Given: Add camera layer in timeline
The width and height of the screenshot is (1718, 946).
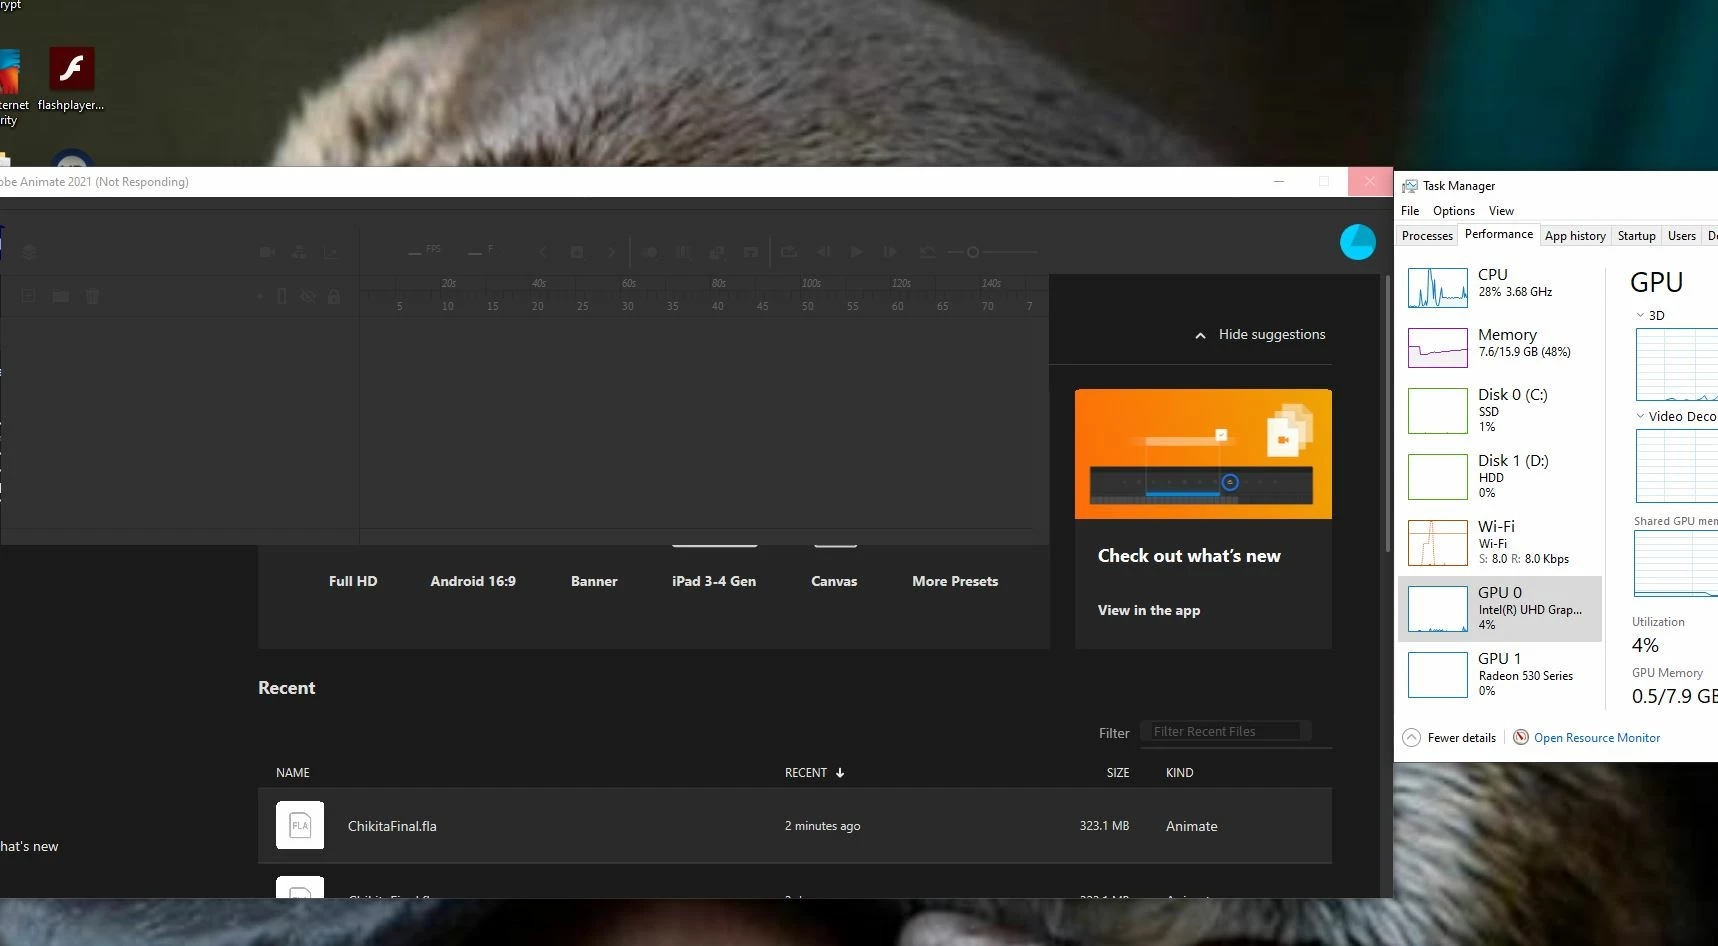Looking at the screenshot, I should coord(267,252).
